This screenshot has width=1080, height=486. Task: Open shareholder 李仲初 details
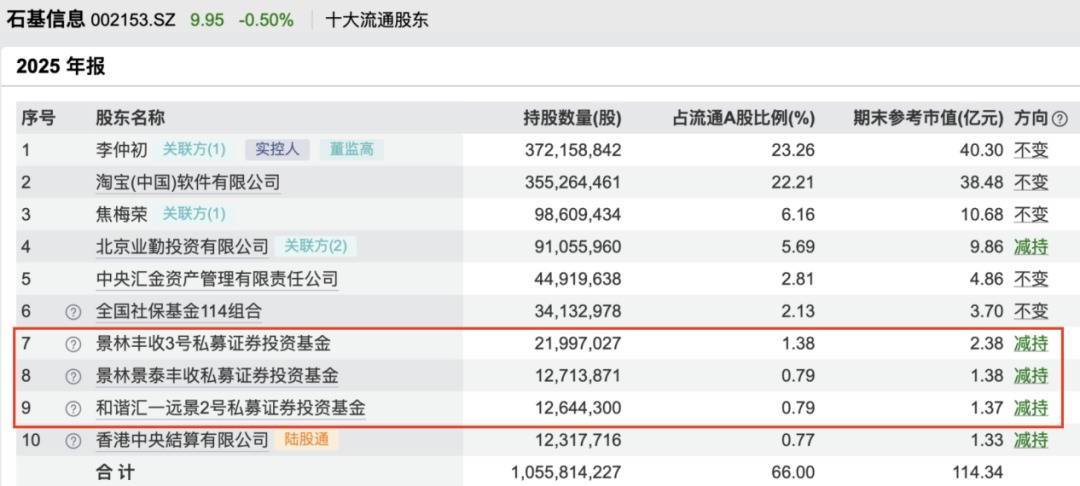pyautogui.click(x=123, y=150)
